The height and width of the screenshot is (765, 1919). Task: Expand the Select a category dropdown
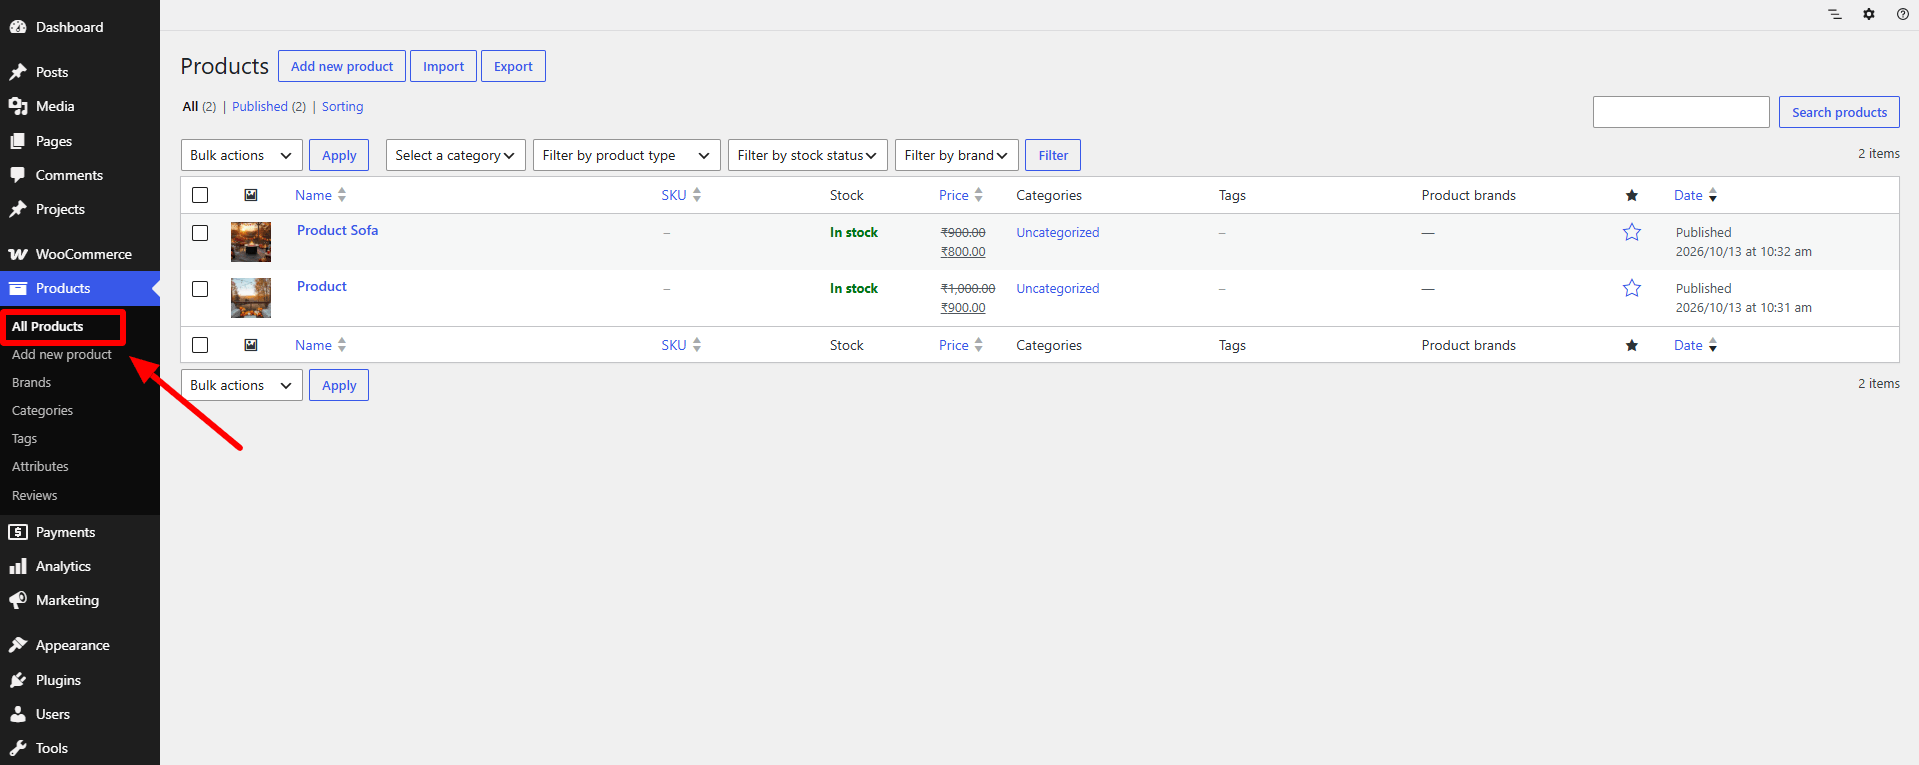click(456, 155)
